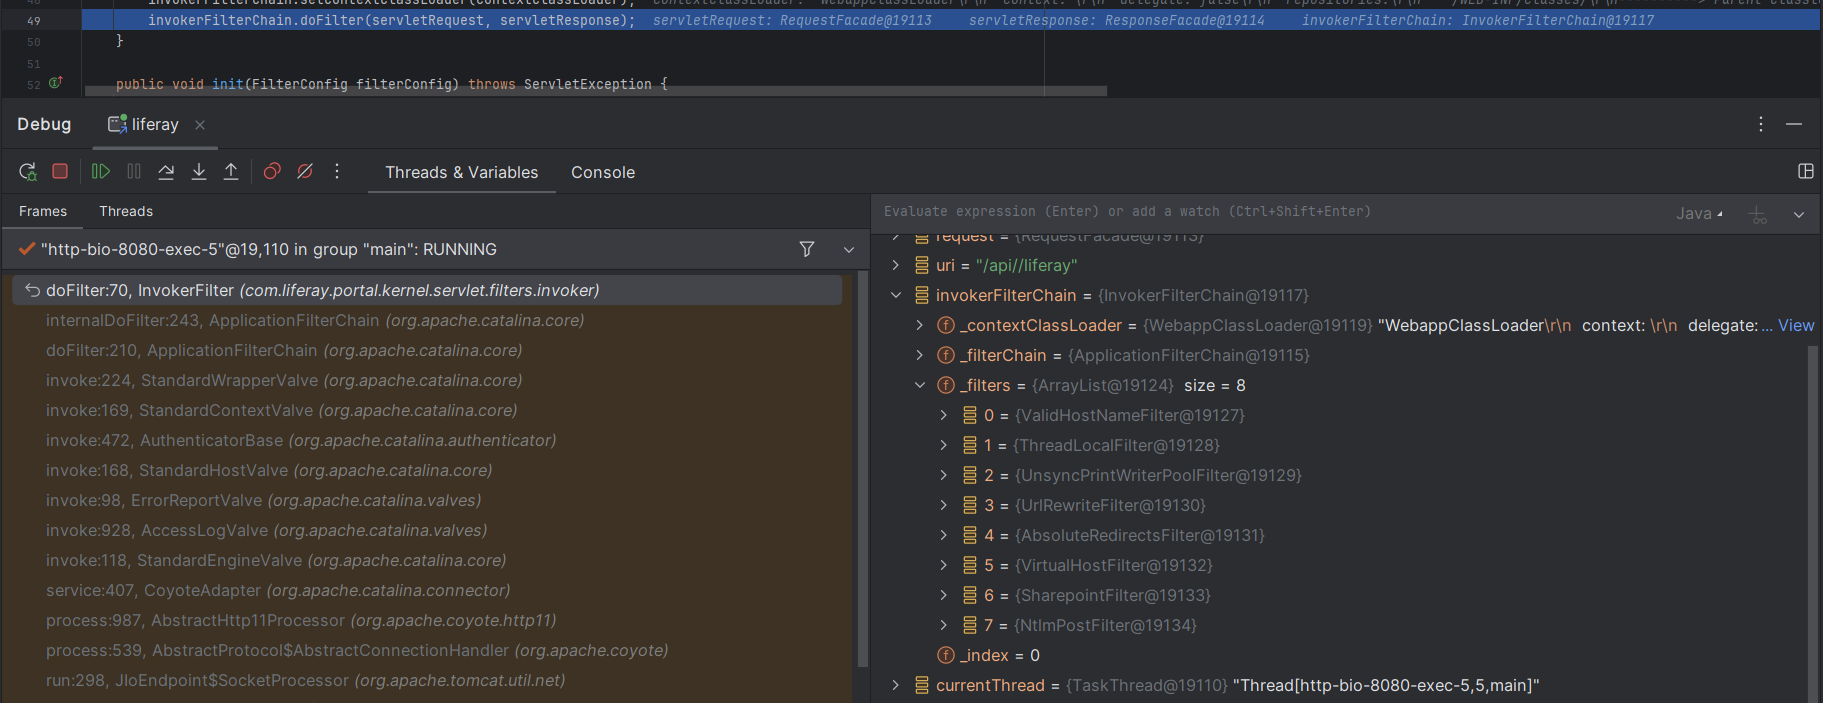The width and height of the screenshot is (1823, 703).
Task: Click the View link for _contextClassLoader
Action: point(1795,326)
